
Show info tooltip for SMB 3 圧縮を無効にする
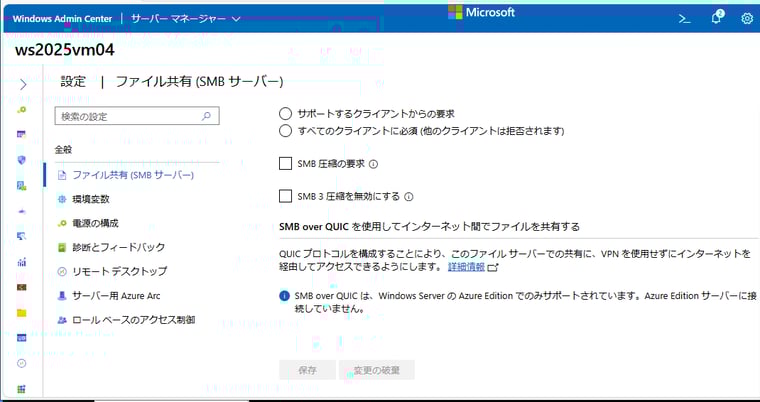pos(409,197)
